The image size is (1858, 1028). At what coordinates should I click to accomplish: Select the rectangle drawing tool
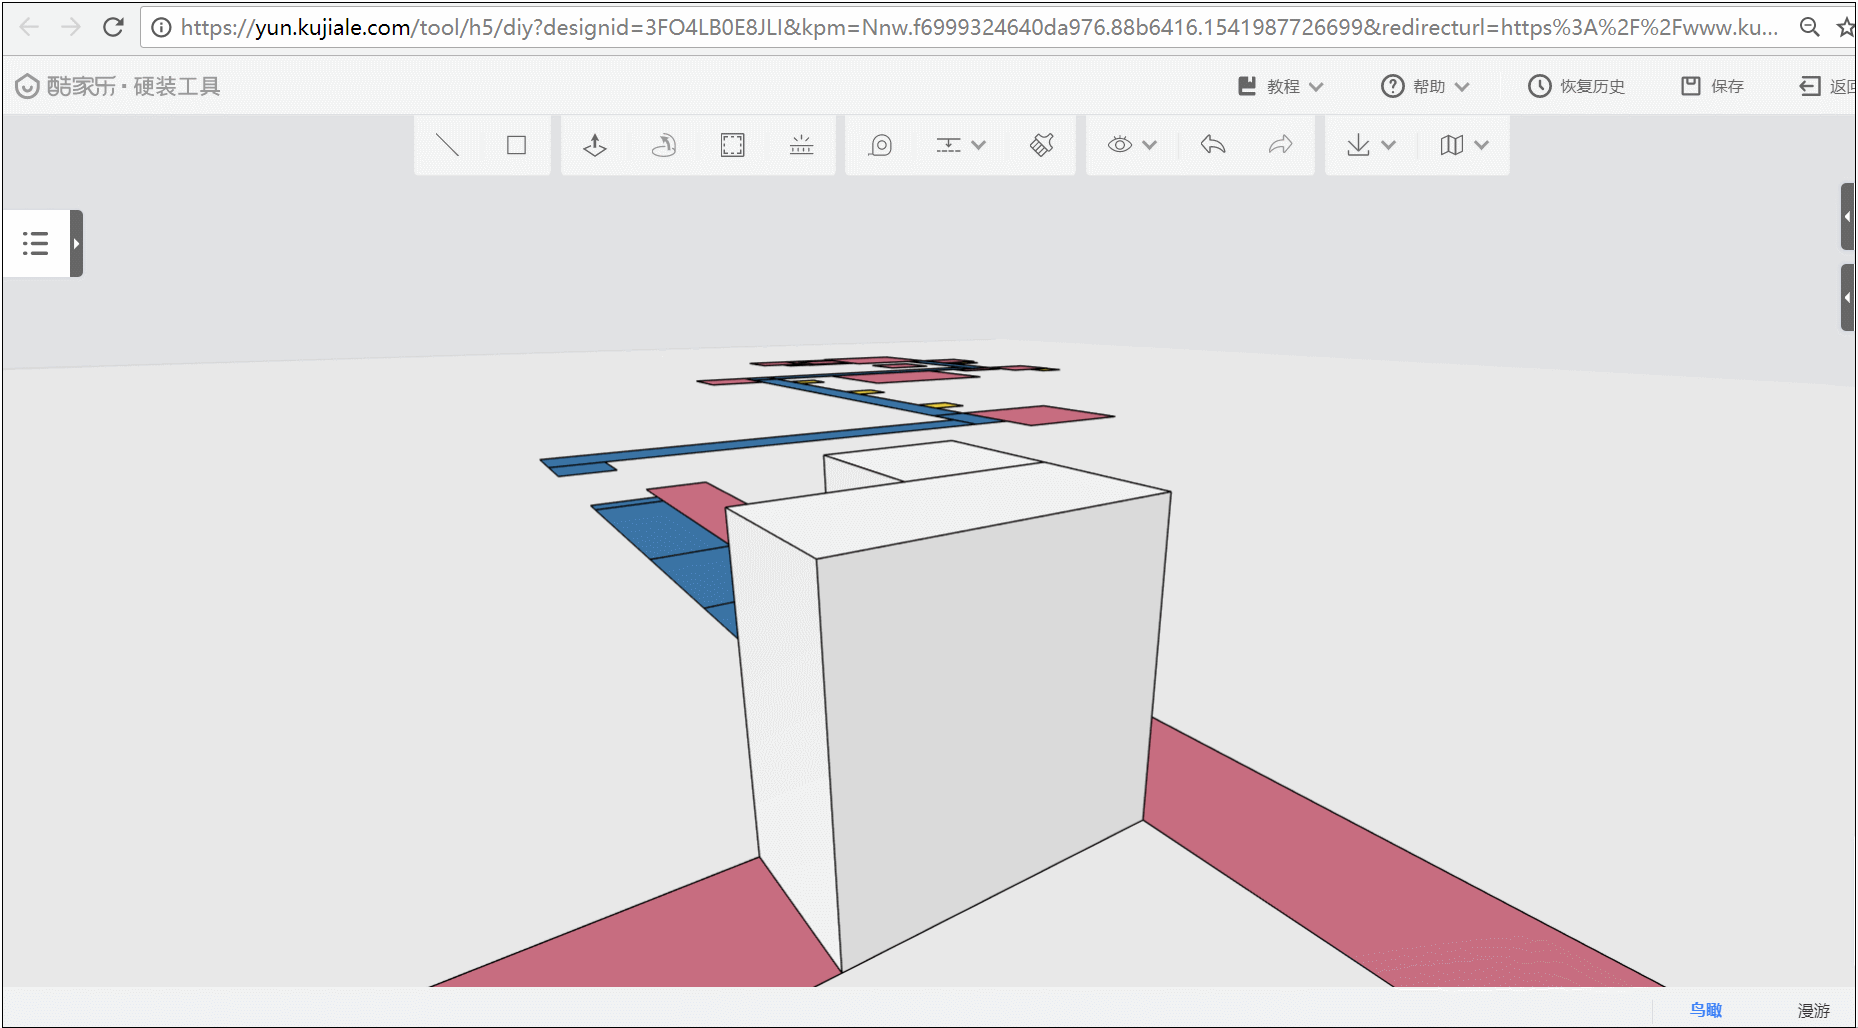[x=516, y=145]
